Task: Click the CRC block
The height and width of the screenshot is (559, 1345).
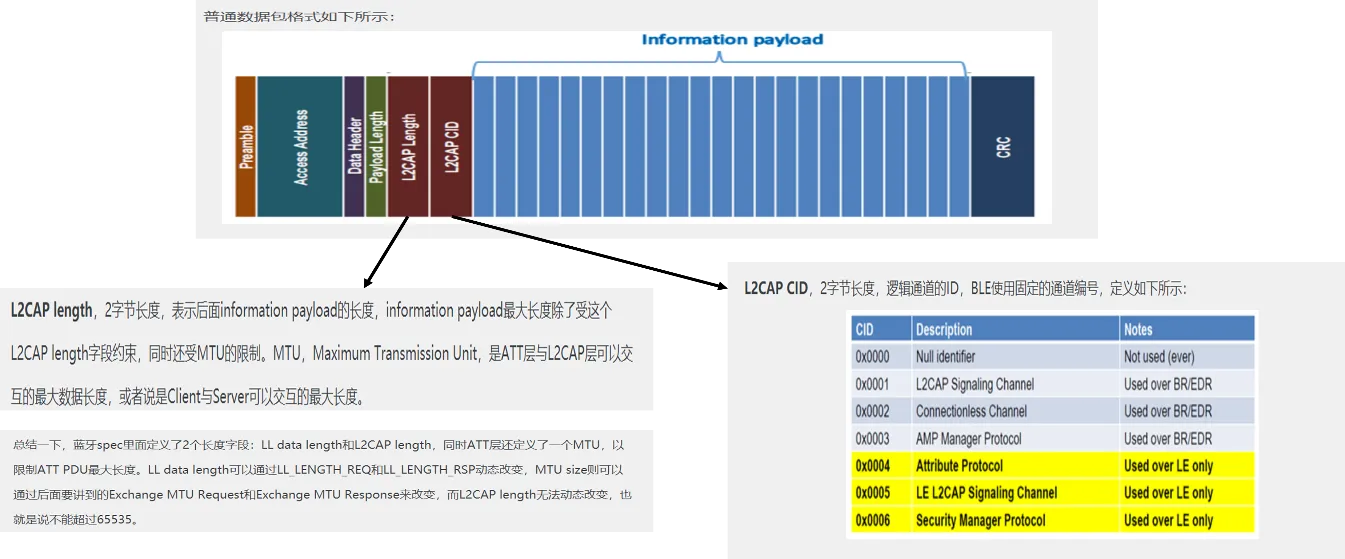Action: tap(1002, 146)
